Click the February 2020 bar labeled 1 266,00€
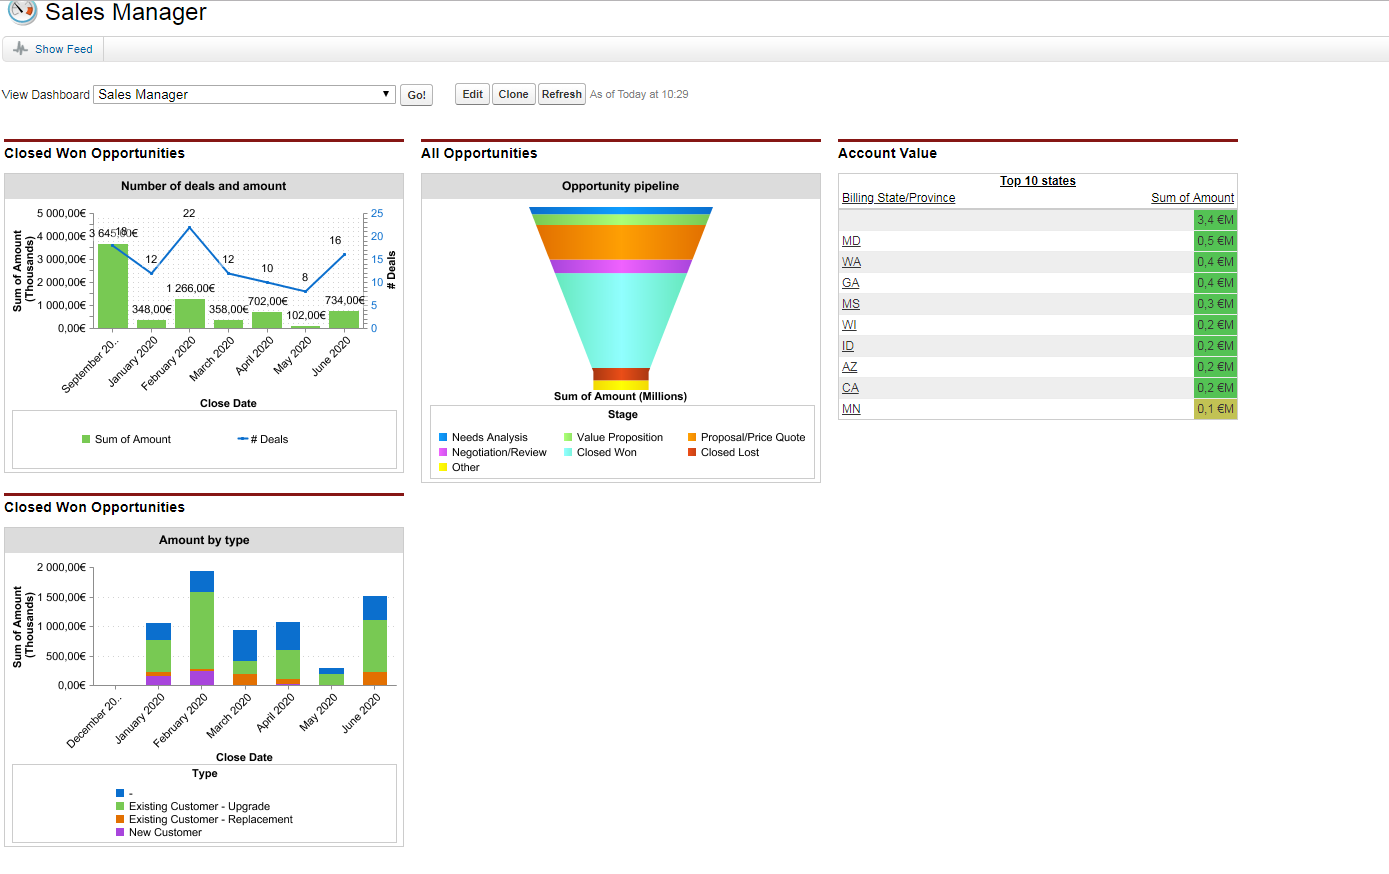 (190, 313)
